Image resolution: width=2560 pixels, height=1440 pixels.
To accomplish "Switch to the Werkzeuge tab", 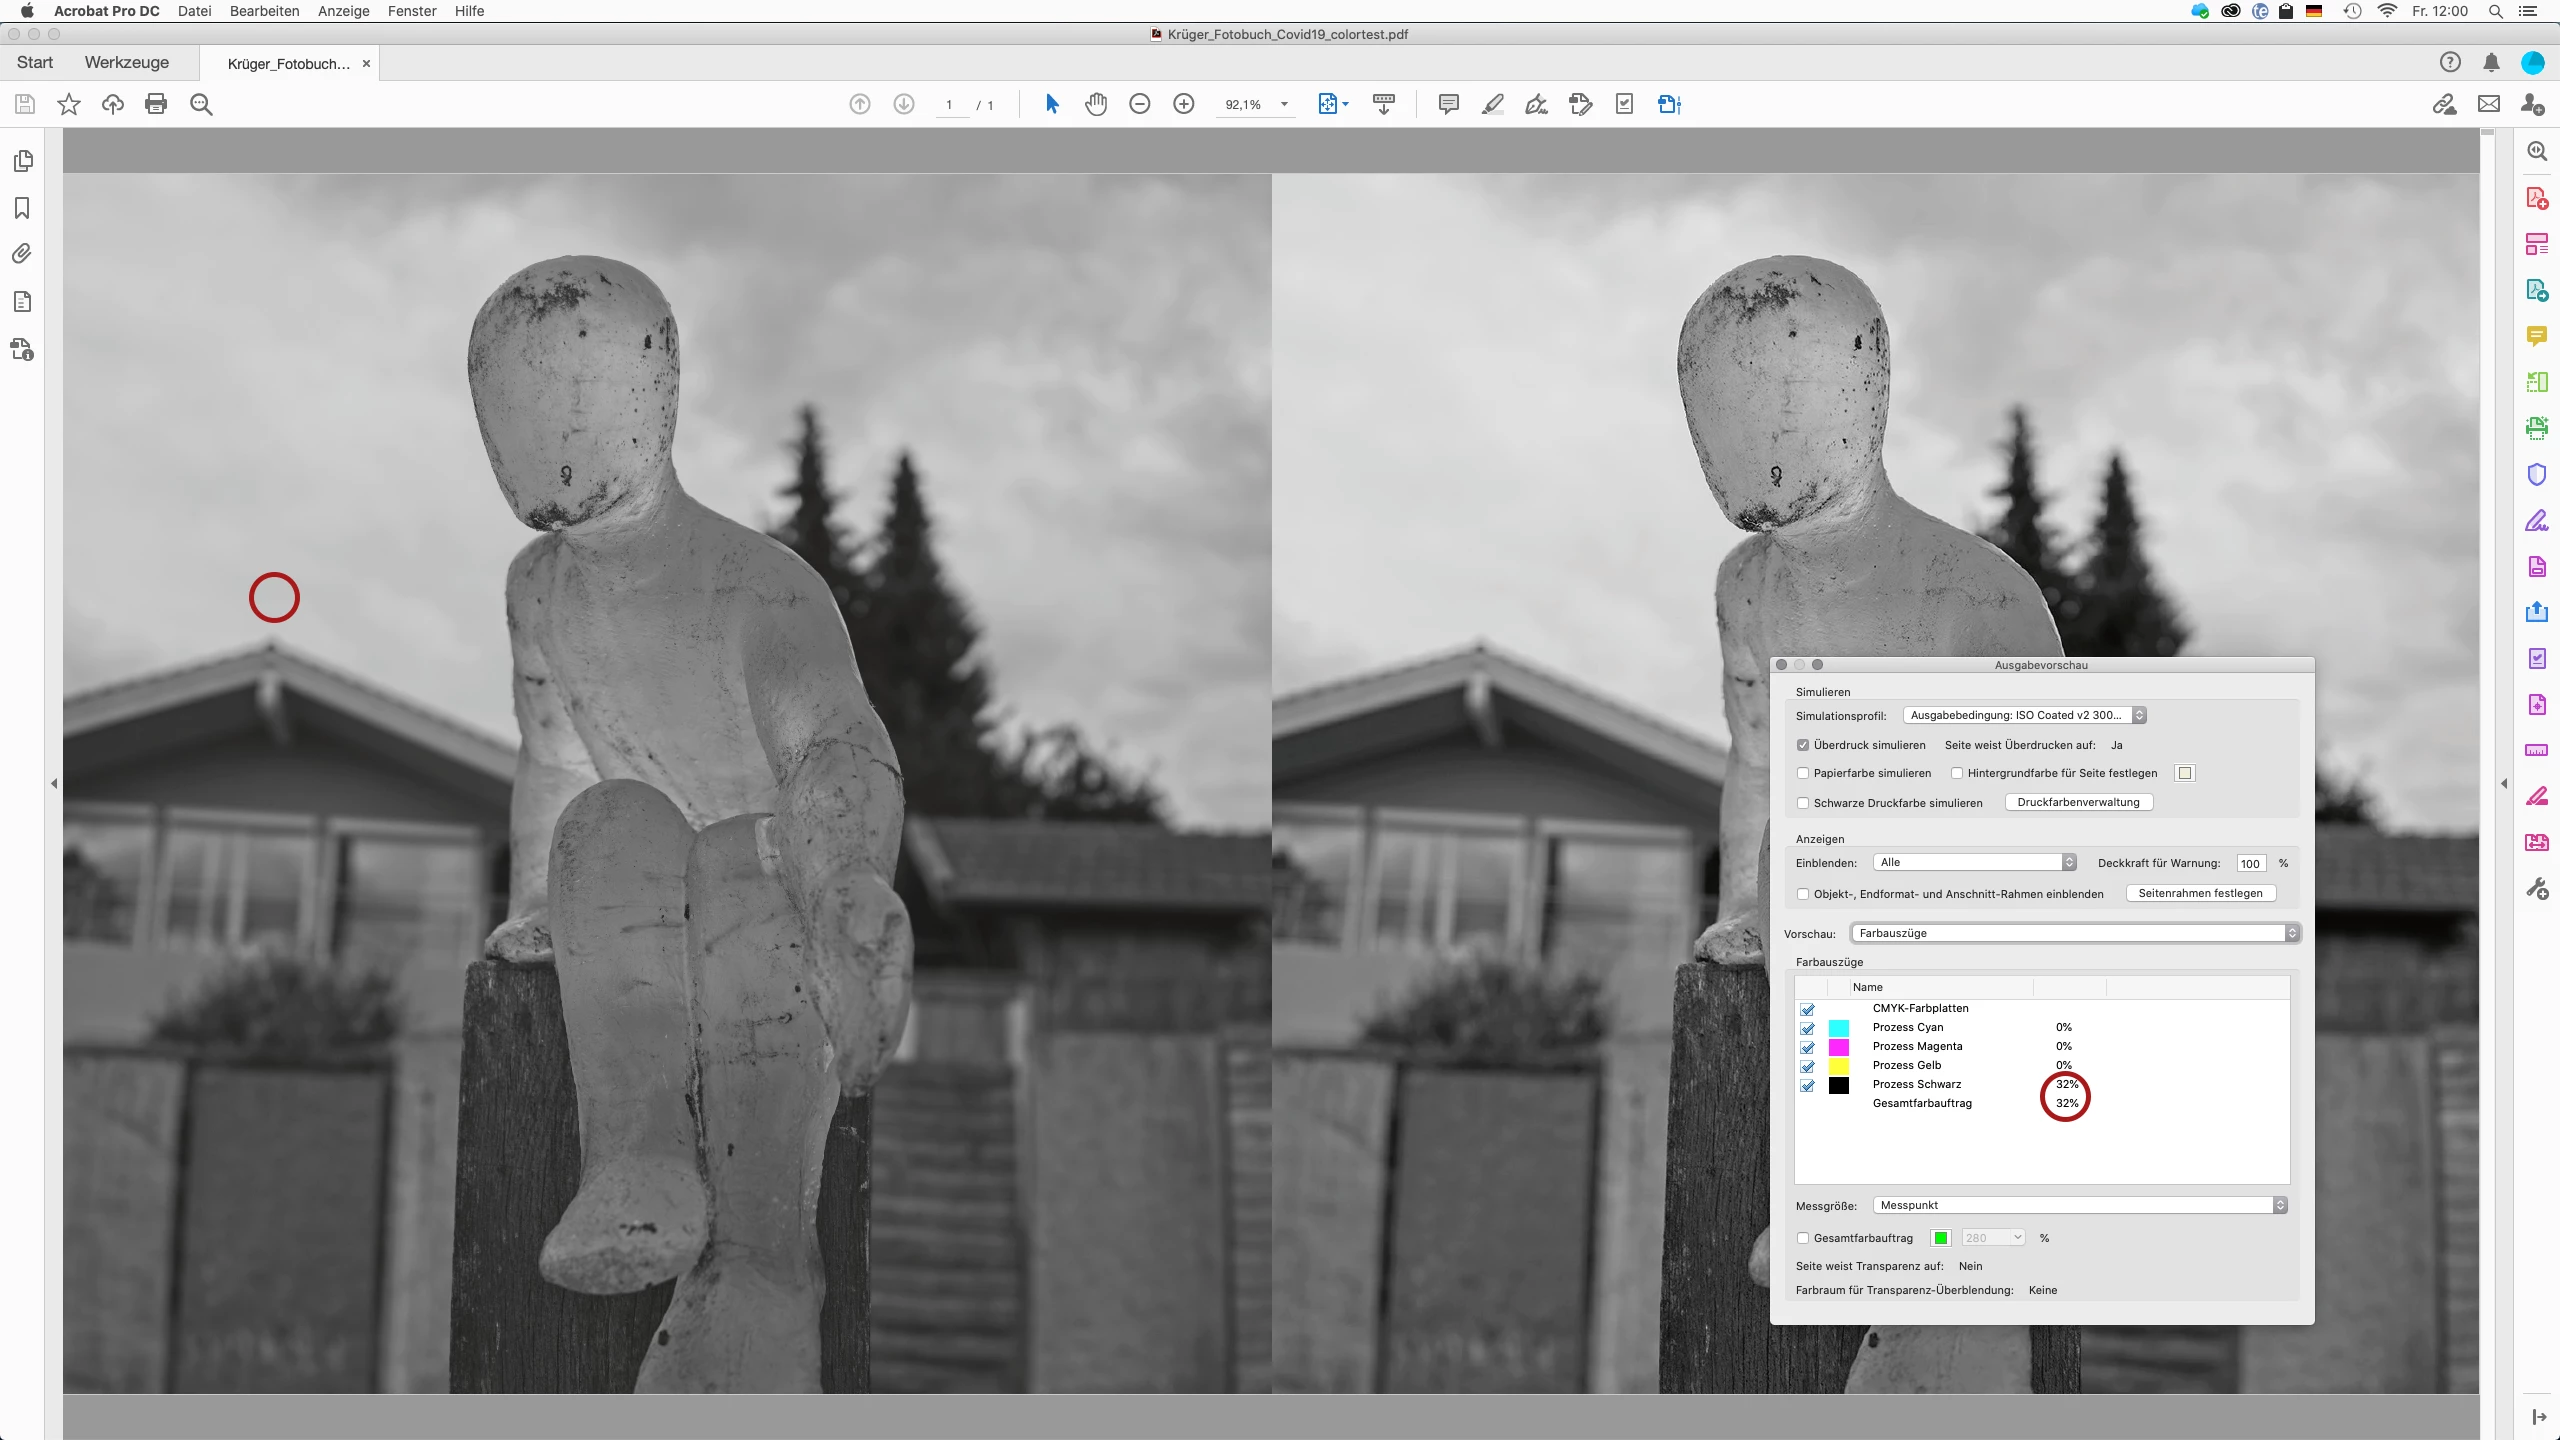I will 127,62.
